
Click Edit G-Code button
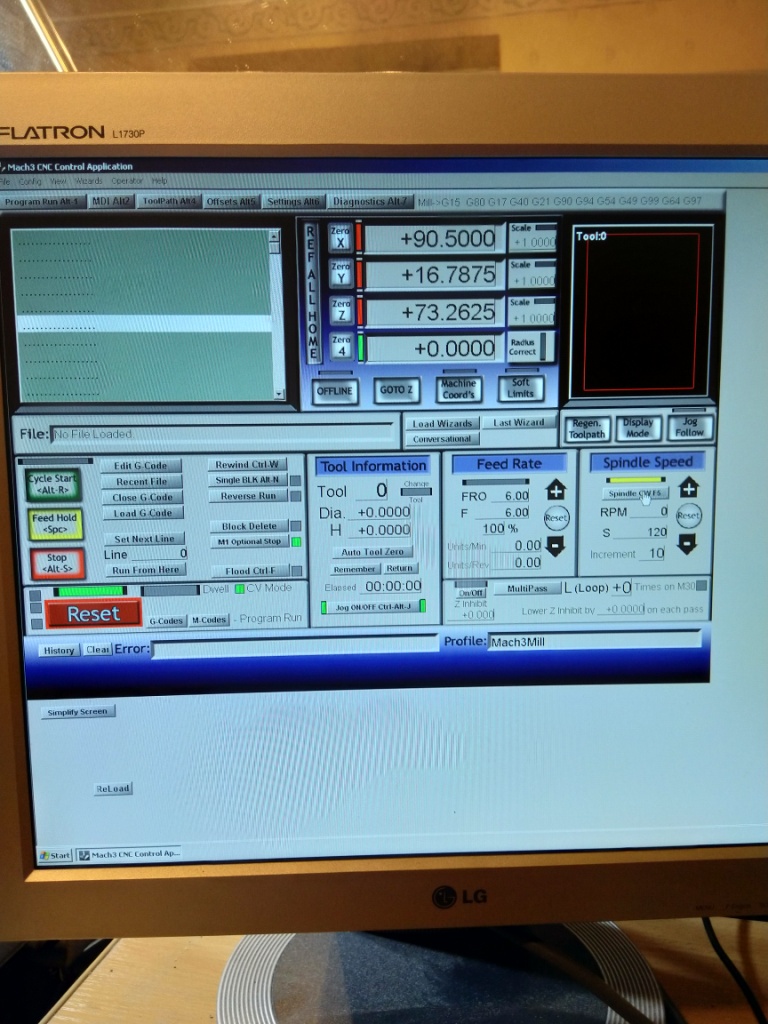pos(140,466)
